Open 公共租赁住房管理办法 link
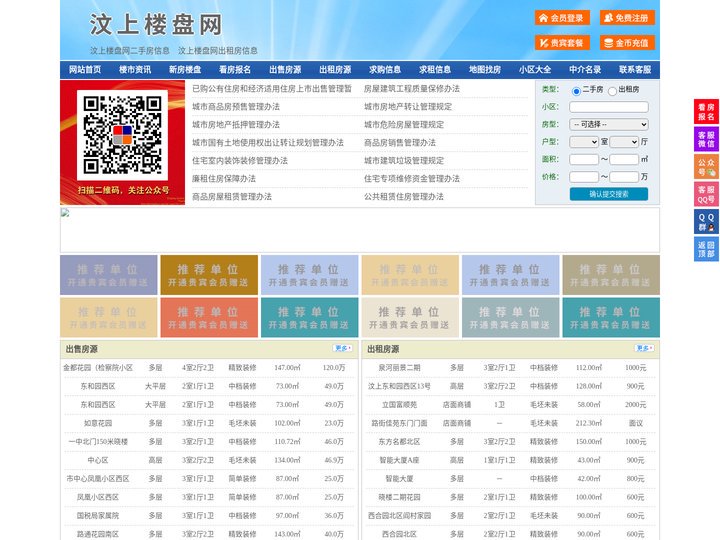This screenshot has width=720, height=540. coord(404,197)
